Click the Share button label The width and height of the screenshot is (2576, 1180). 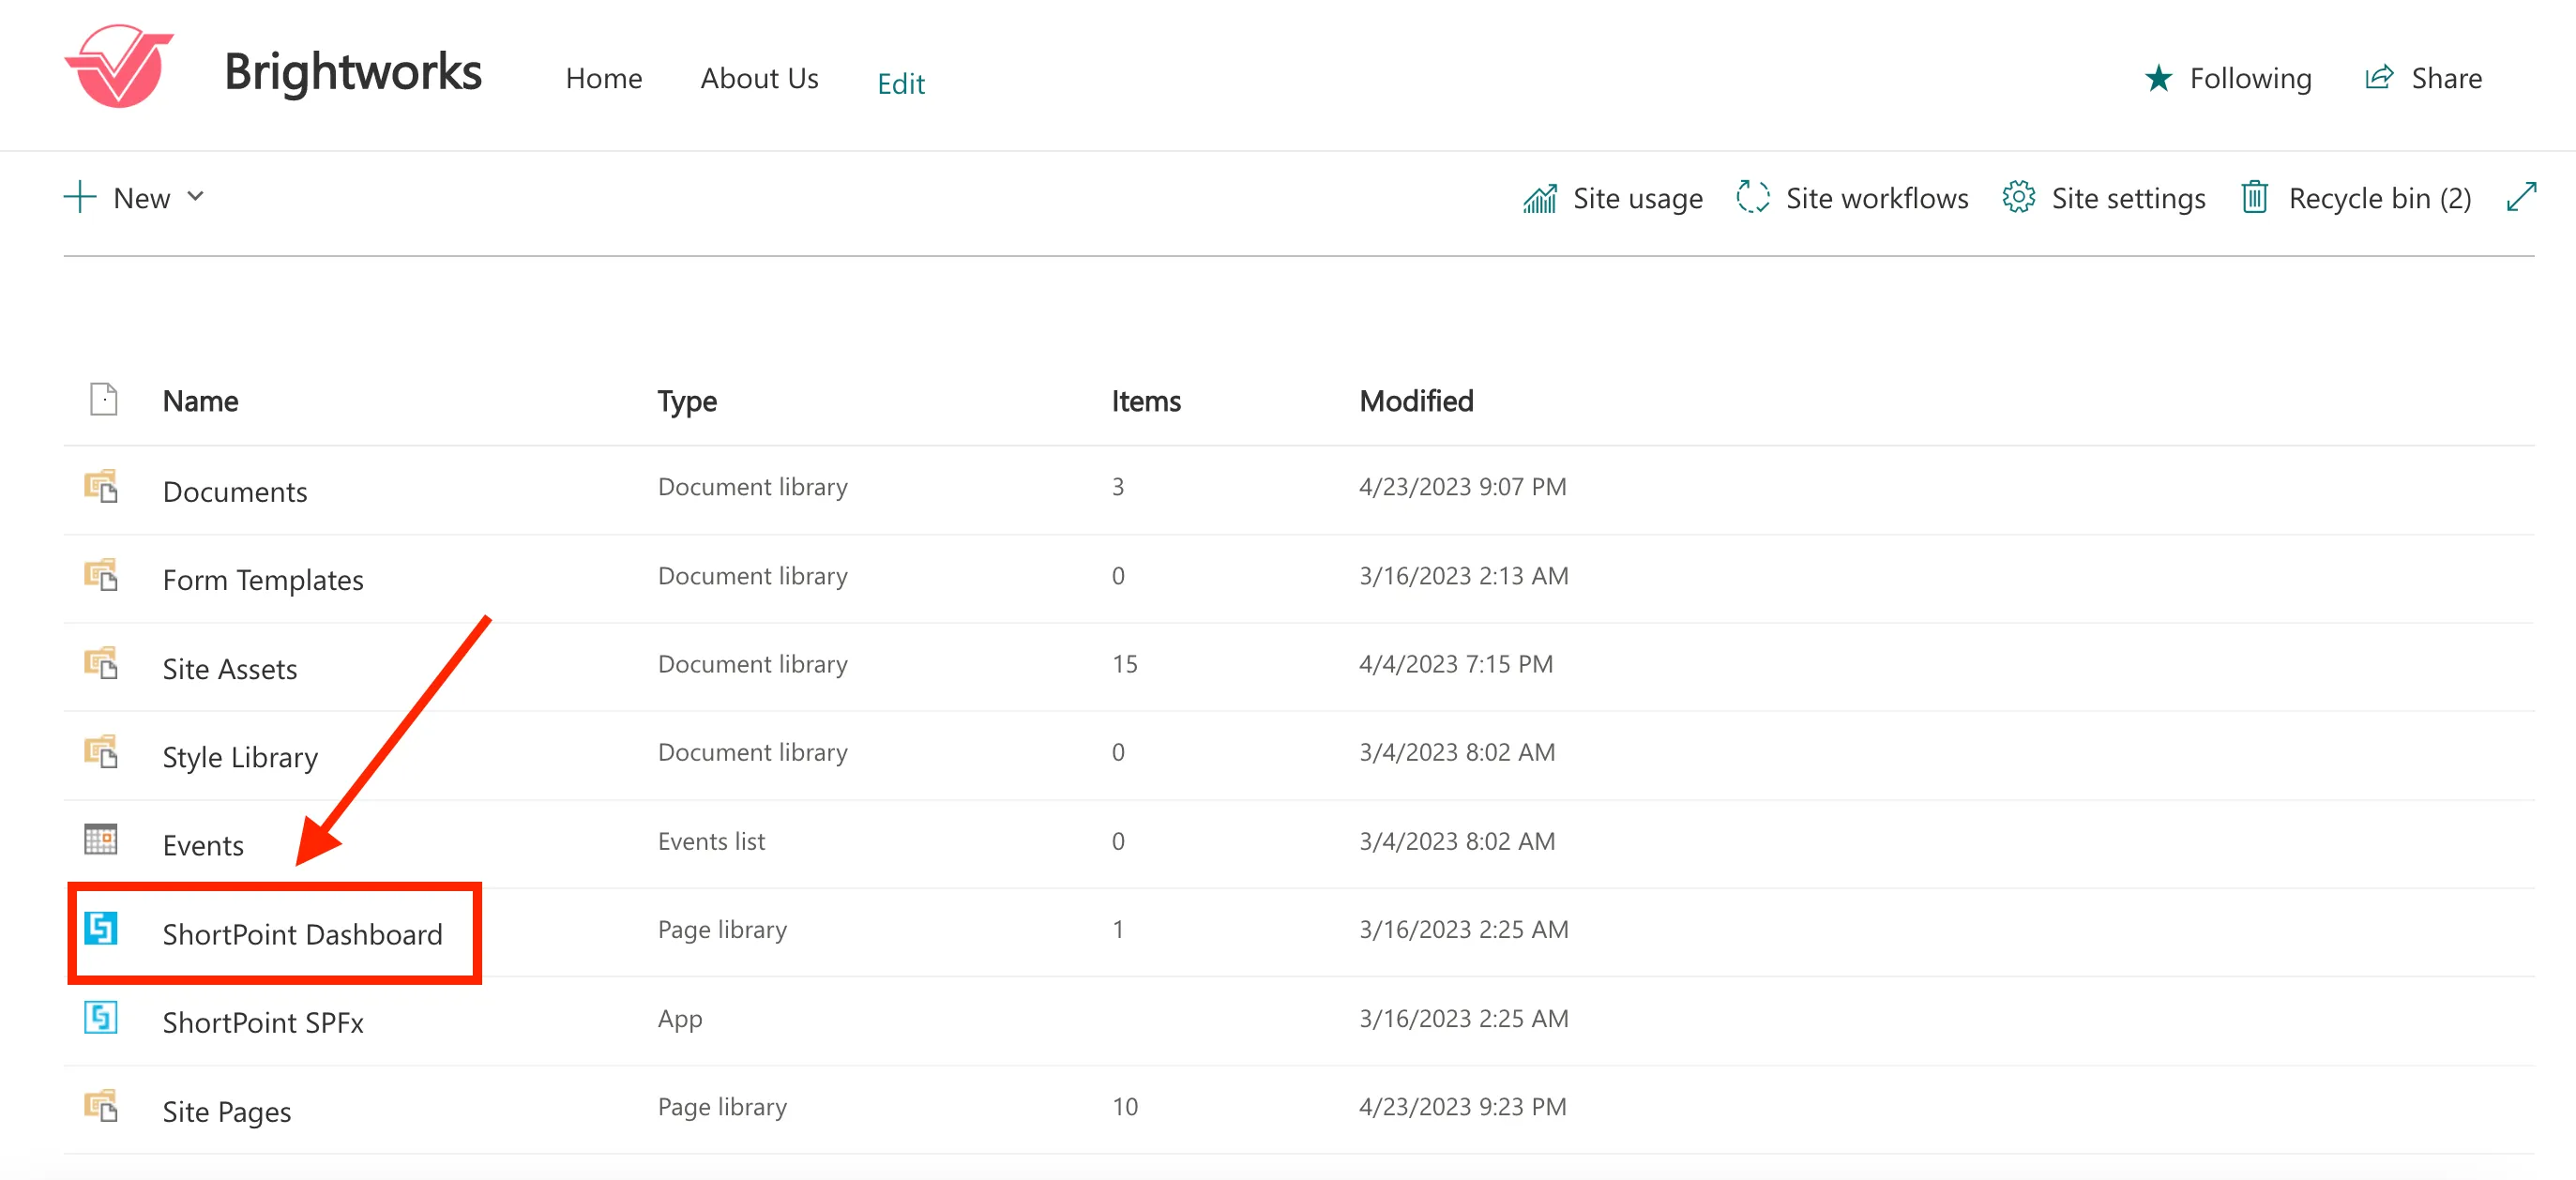2446,78
